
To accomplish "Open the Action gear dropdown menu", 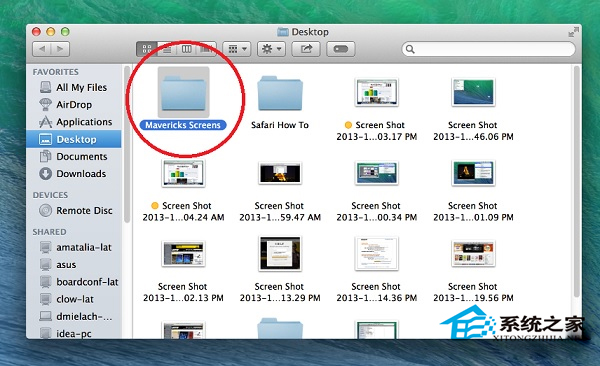I will pos(271,49).
